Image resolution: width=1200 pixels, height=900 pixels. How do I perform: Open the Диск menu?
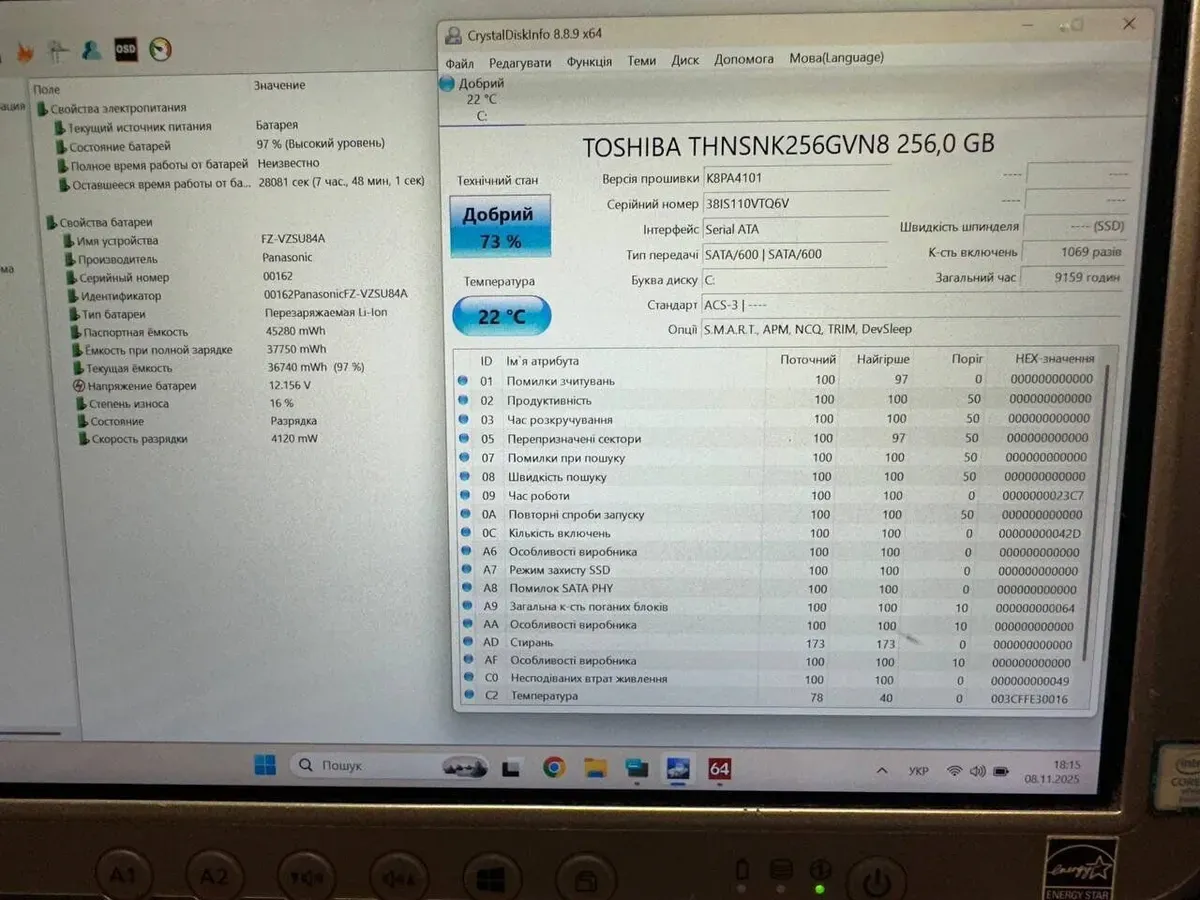[x=685, y=60]
